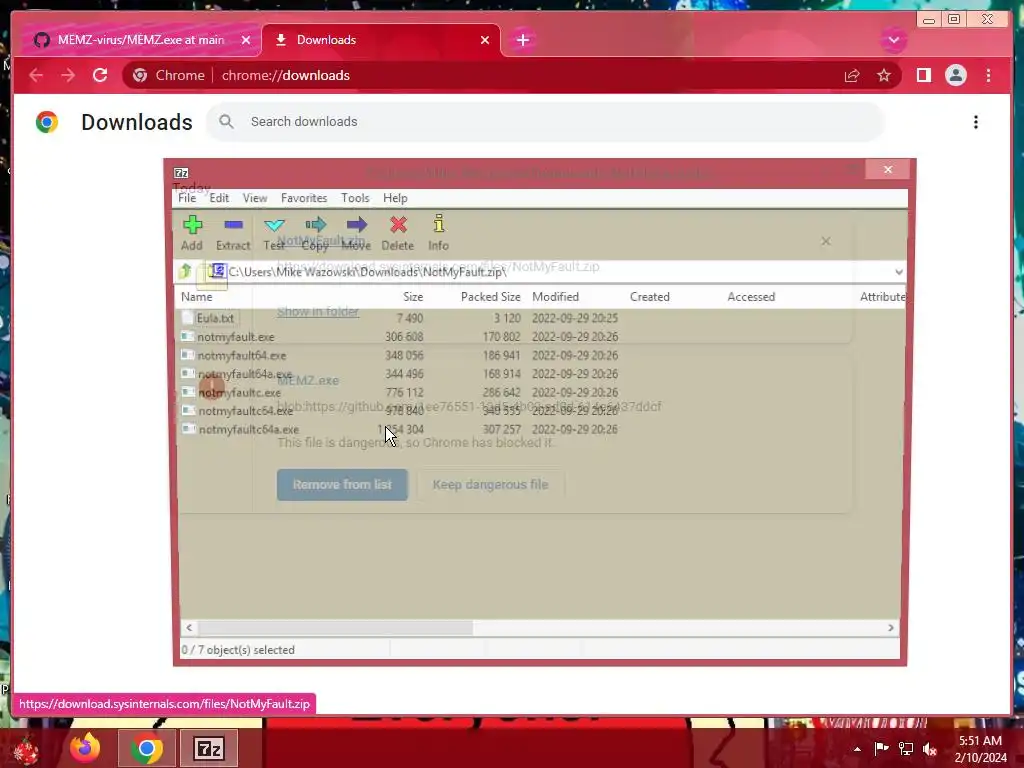Click in the Search downloads field
1024x768 pixels.
[x=545, y=121]
